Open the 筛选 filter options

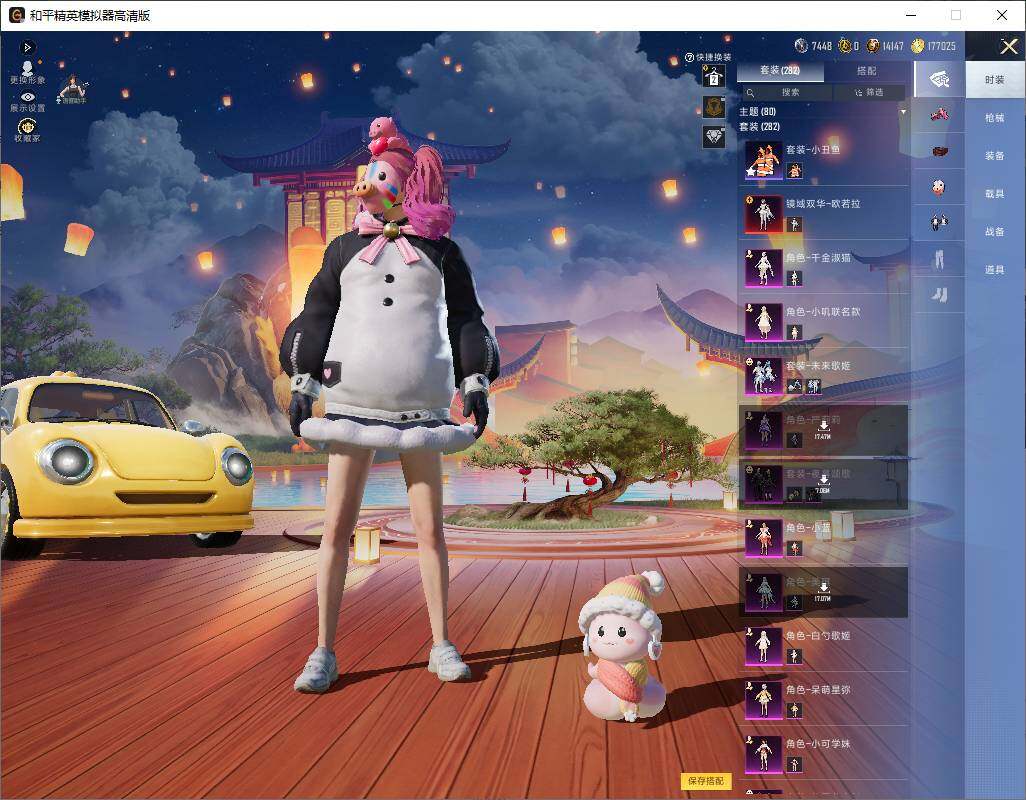coord(870,92)
